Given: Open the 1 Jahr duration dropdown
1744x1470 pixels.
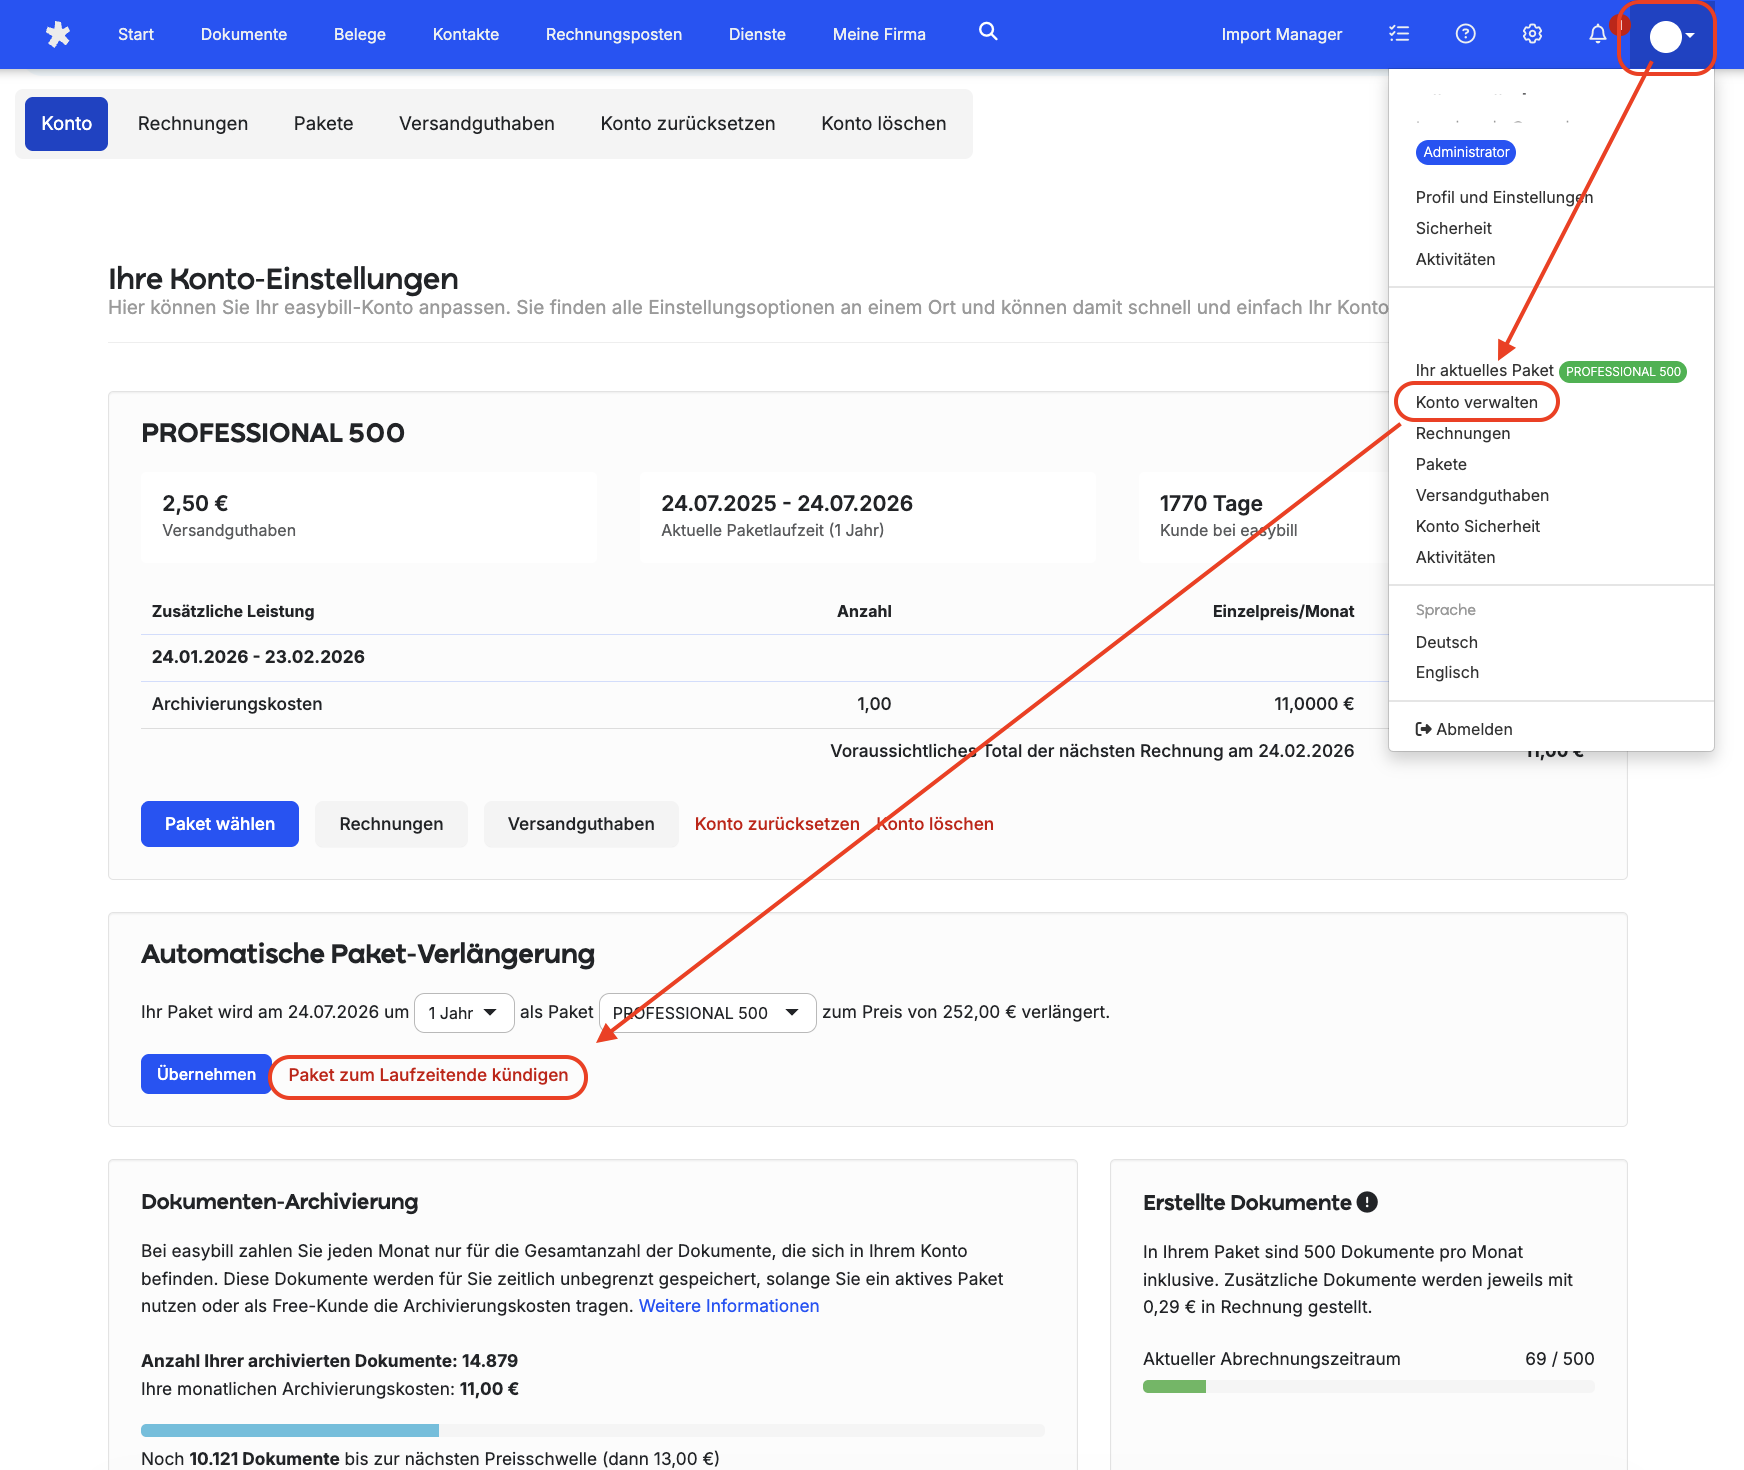Looking at the screenshot, I should pos(464,1013).
